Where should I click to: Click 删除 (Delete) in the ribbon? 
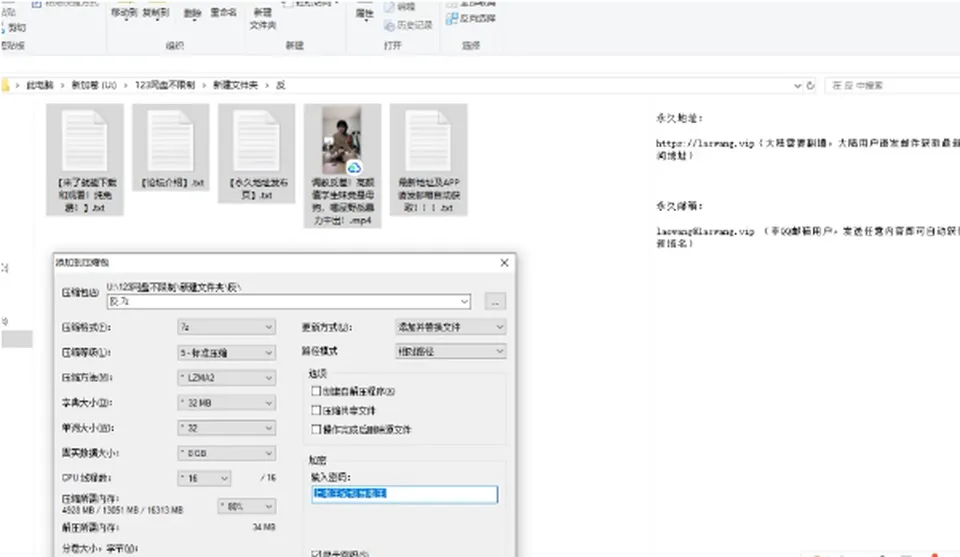193,13
